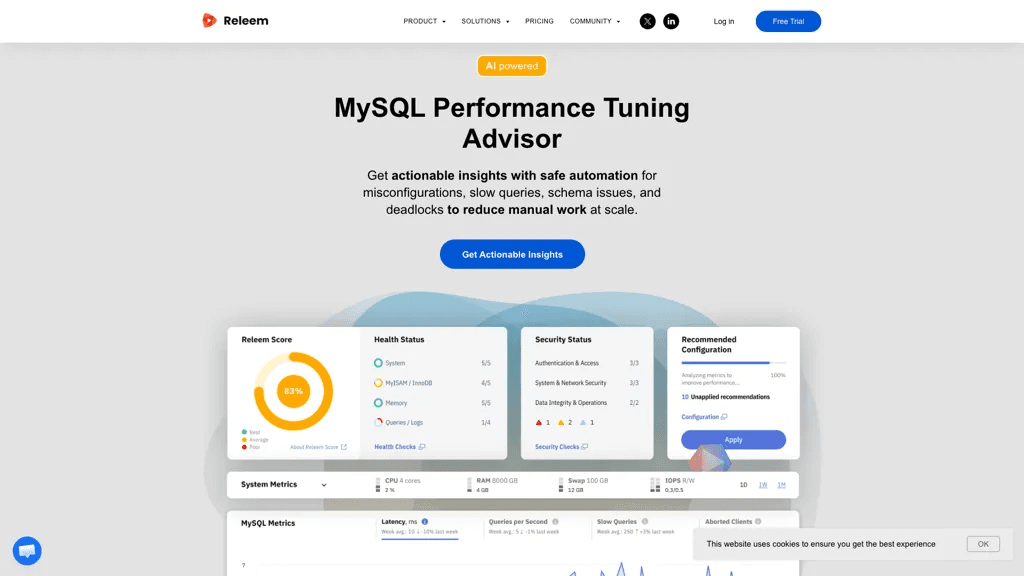Click the Aborted Clients info icon

pos(758,522)
